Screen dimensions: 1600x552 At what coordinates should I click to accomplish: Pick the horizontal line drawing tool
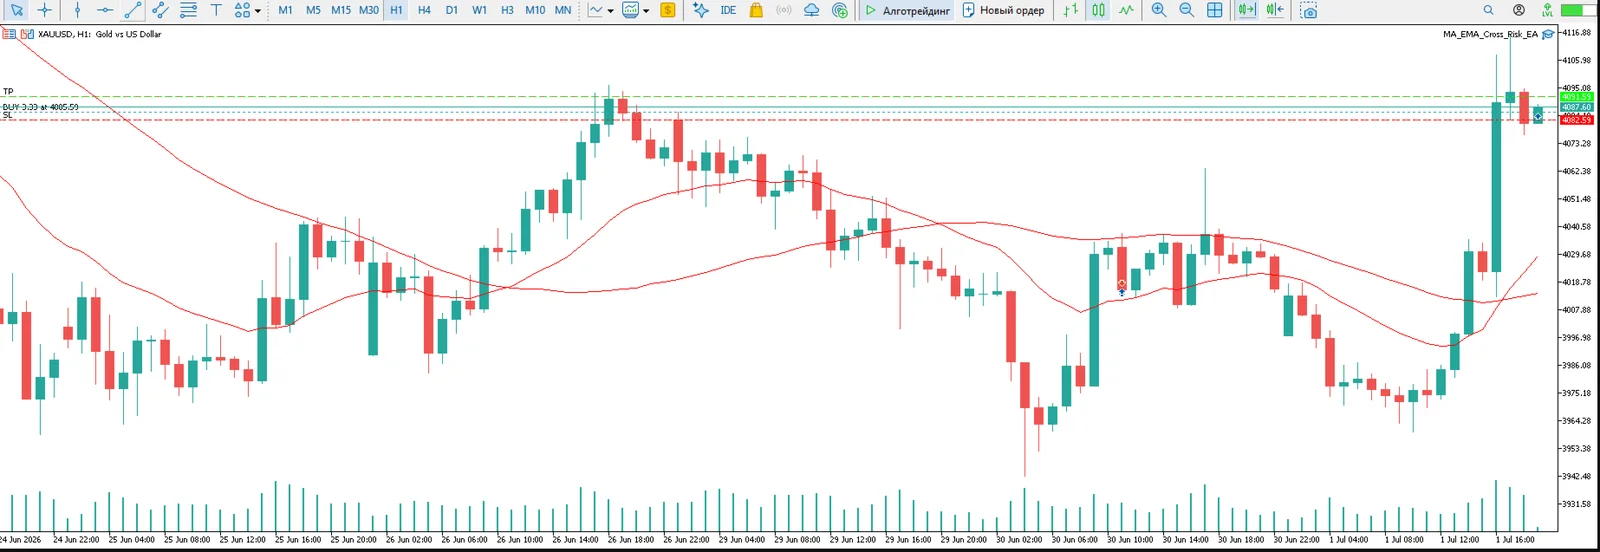coord(105,10)
